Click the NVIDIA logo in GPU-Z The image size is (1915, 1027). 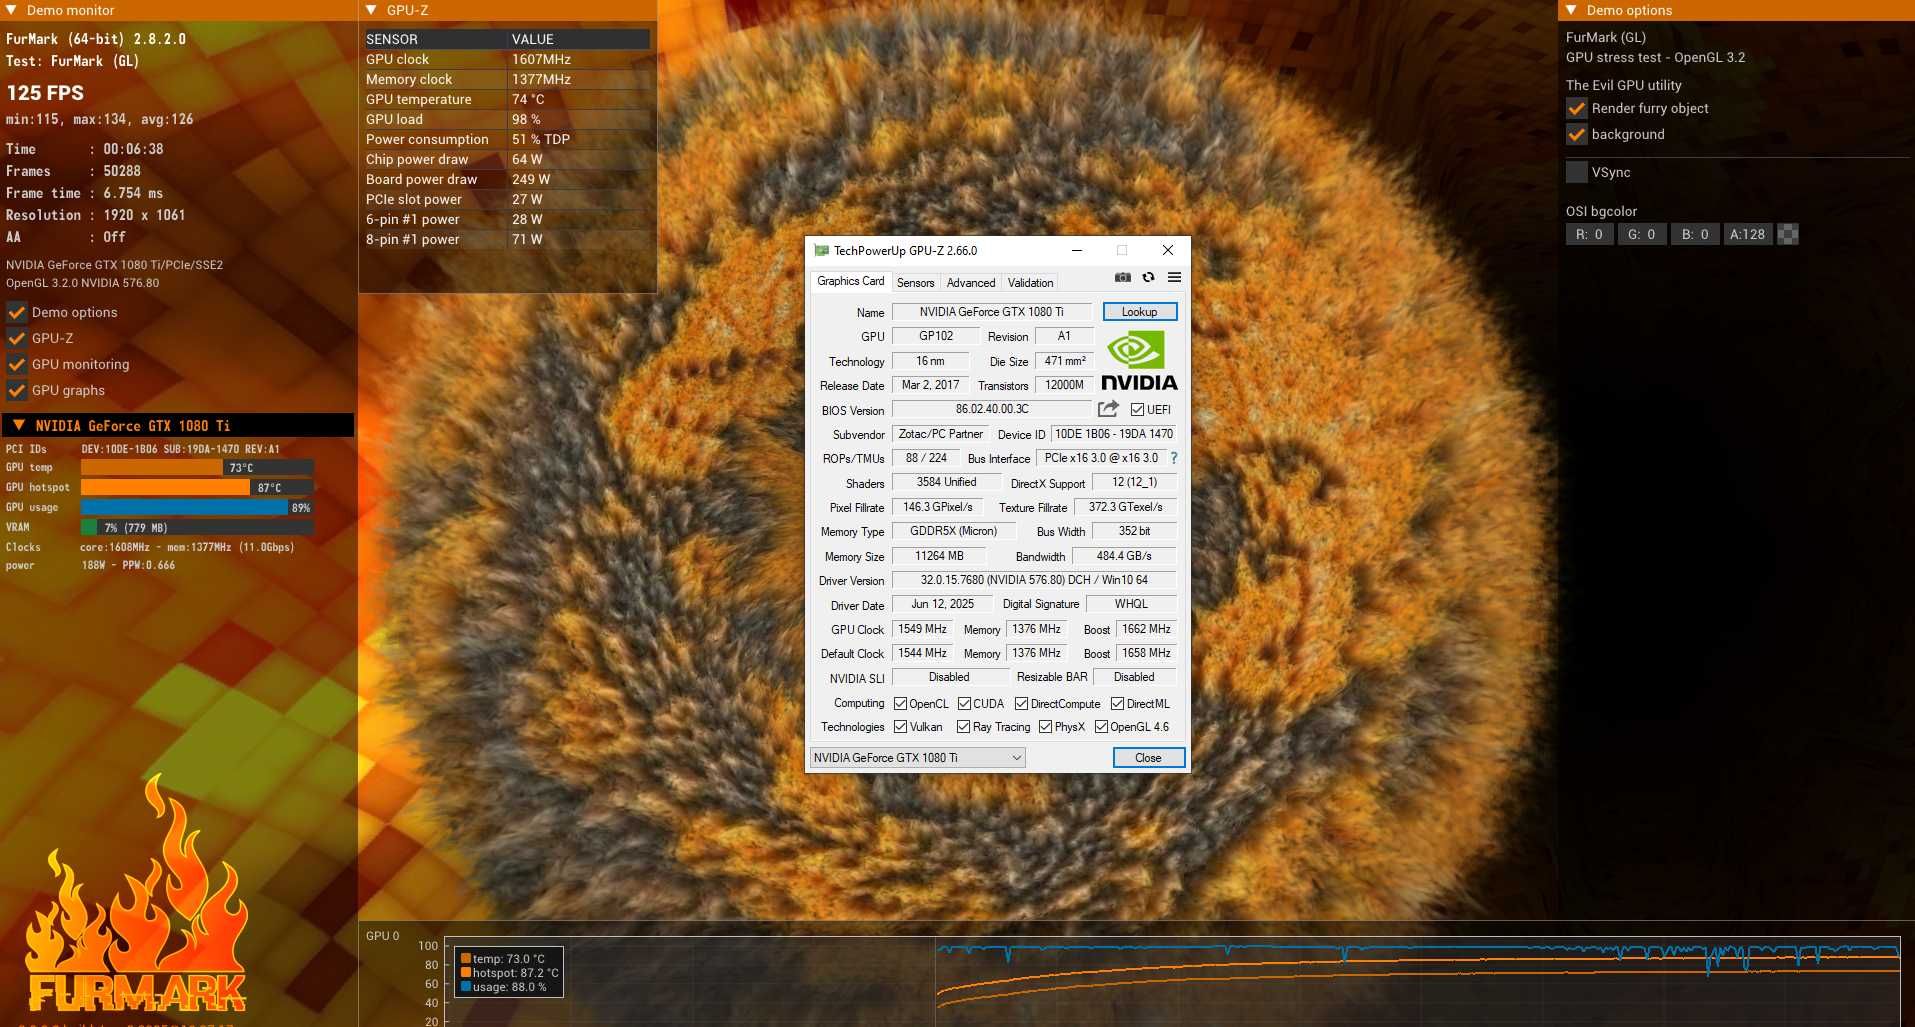pyautogui.click(x=1139, y=361)
